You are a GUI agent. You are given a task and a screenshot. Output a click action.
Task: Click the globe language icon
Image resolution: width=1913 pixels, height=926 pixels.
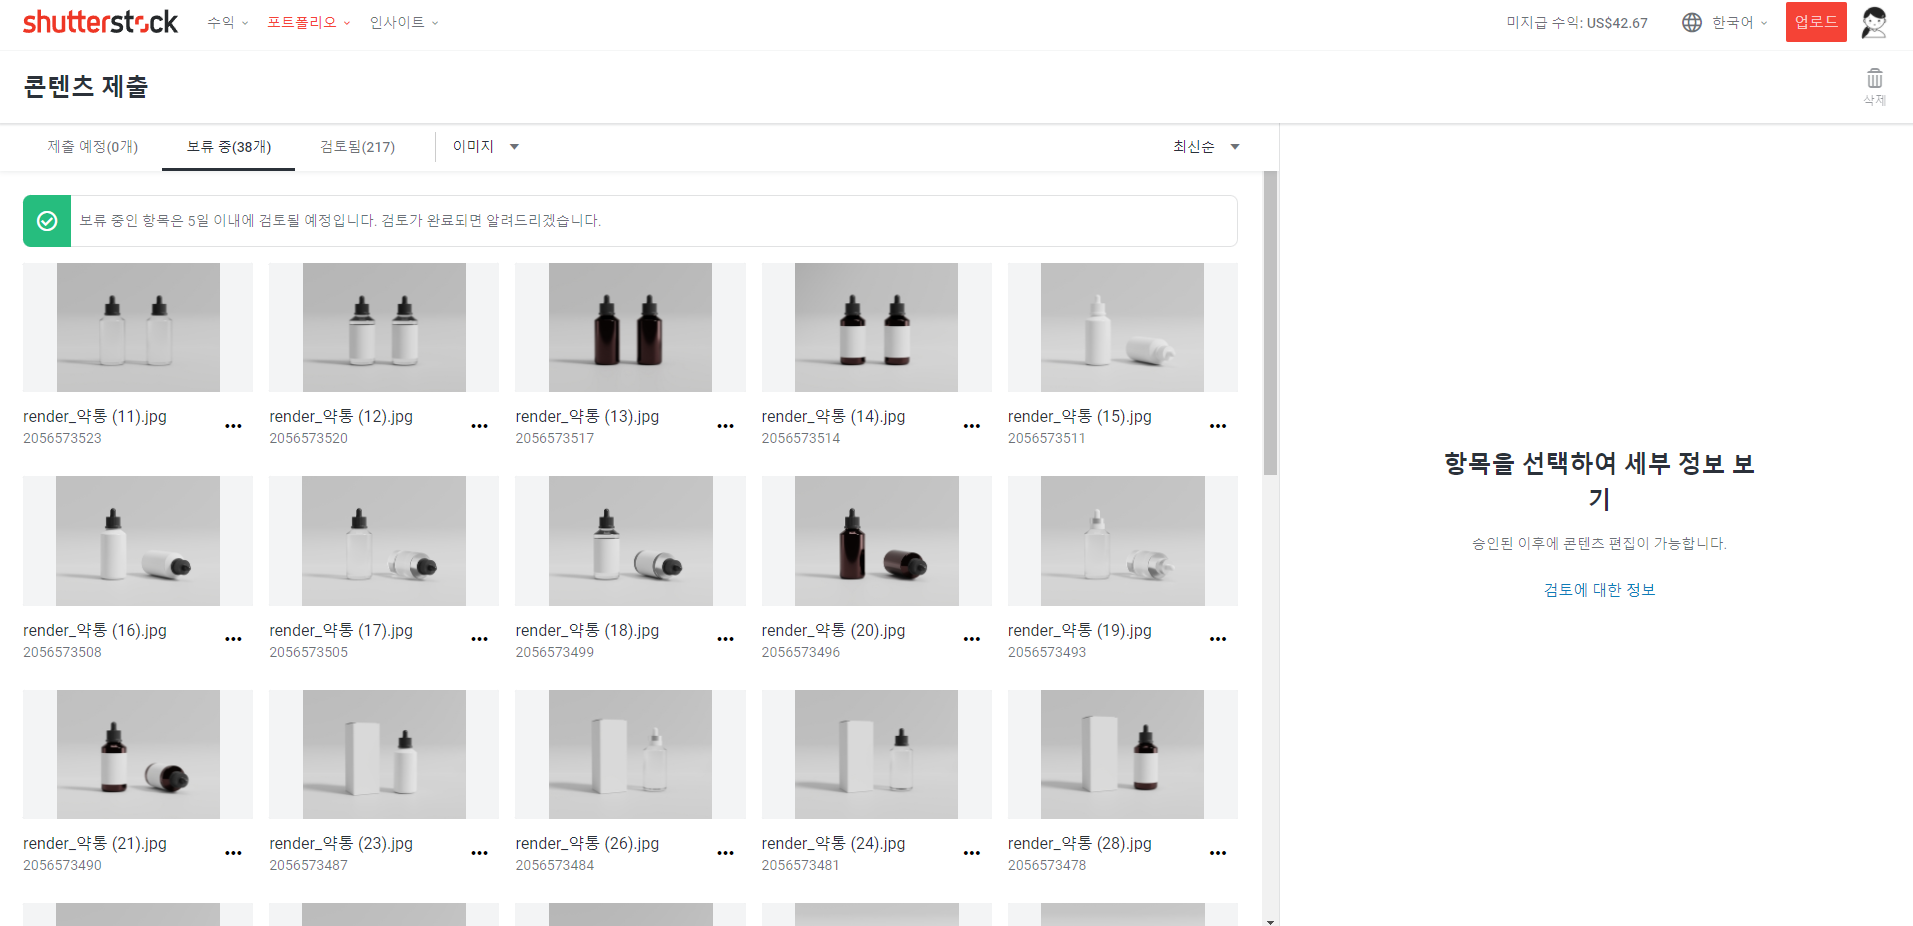(1692, 22)
